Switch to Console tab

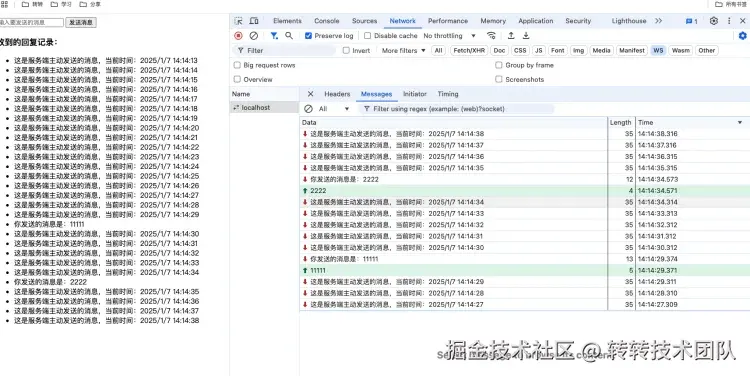click(327, 21)
